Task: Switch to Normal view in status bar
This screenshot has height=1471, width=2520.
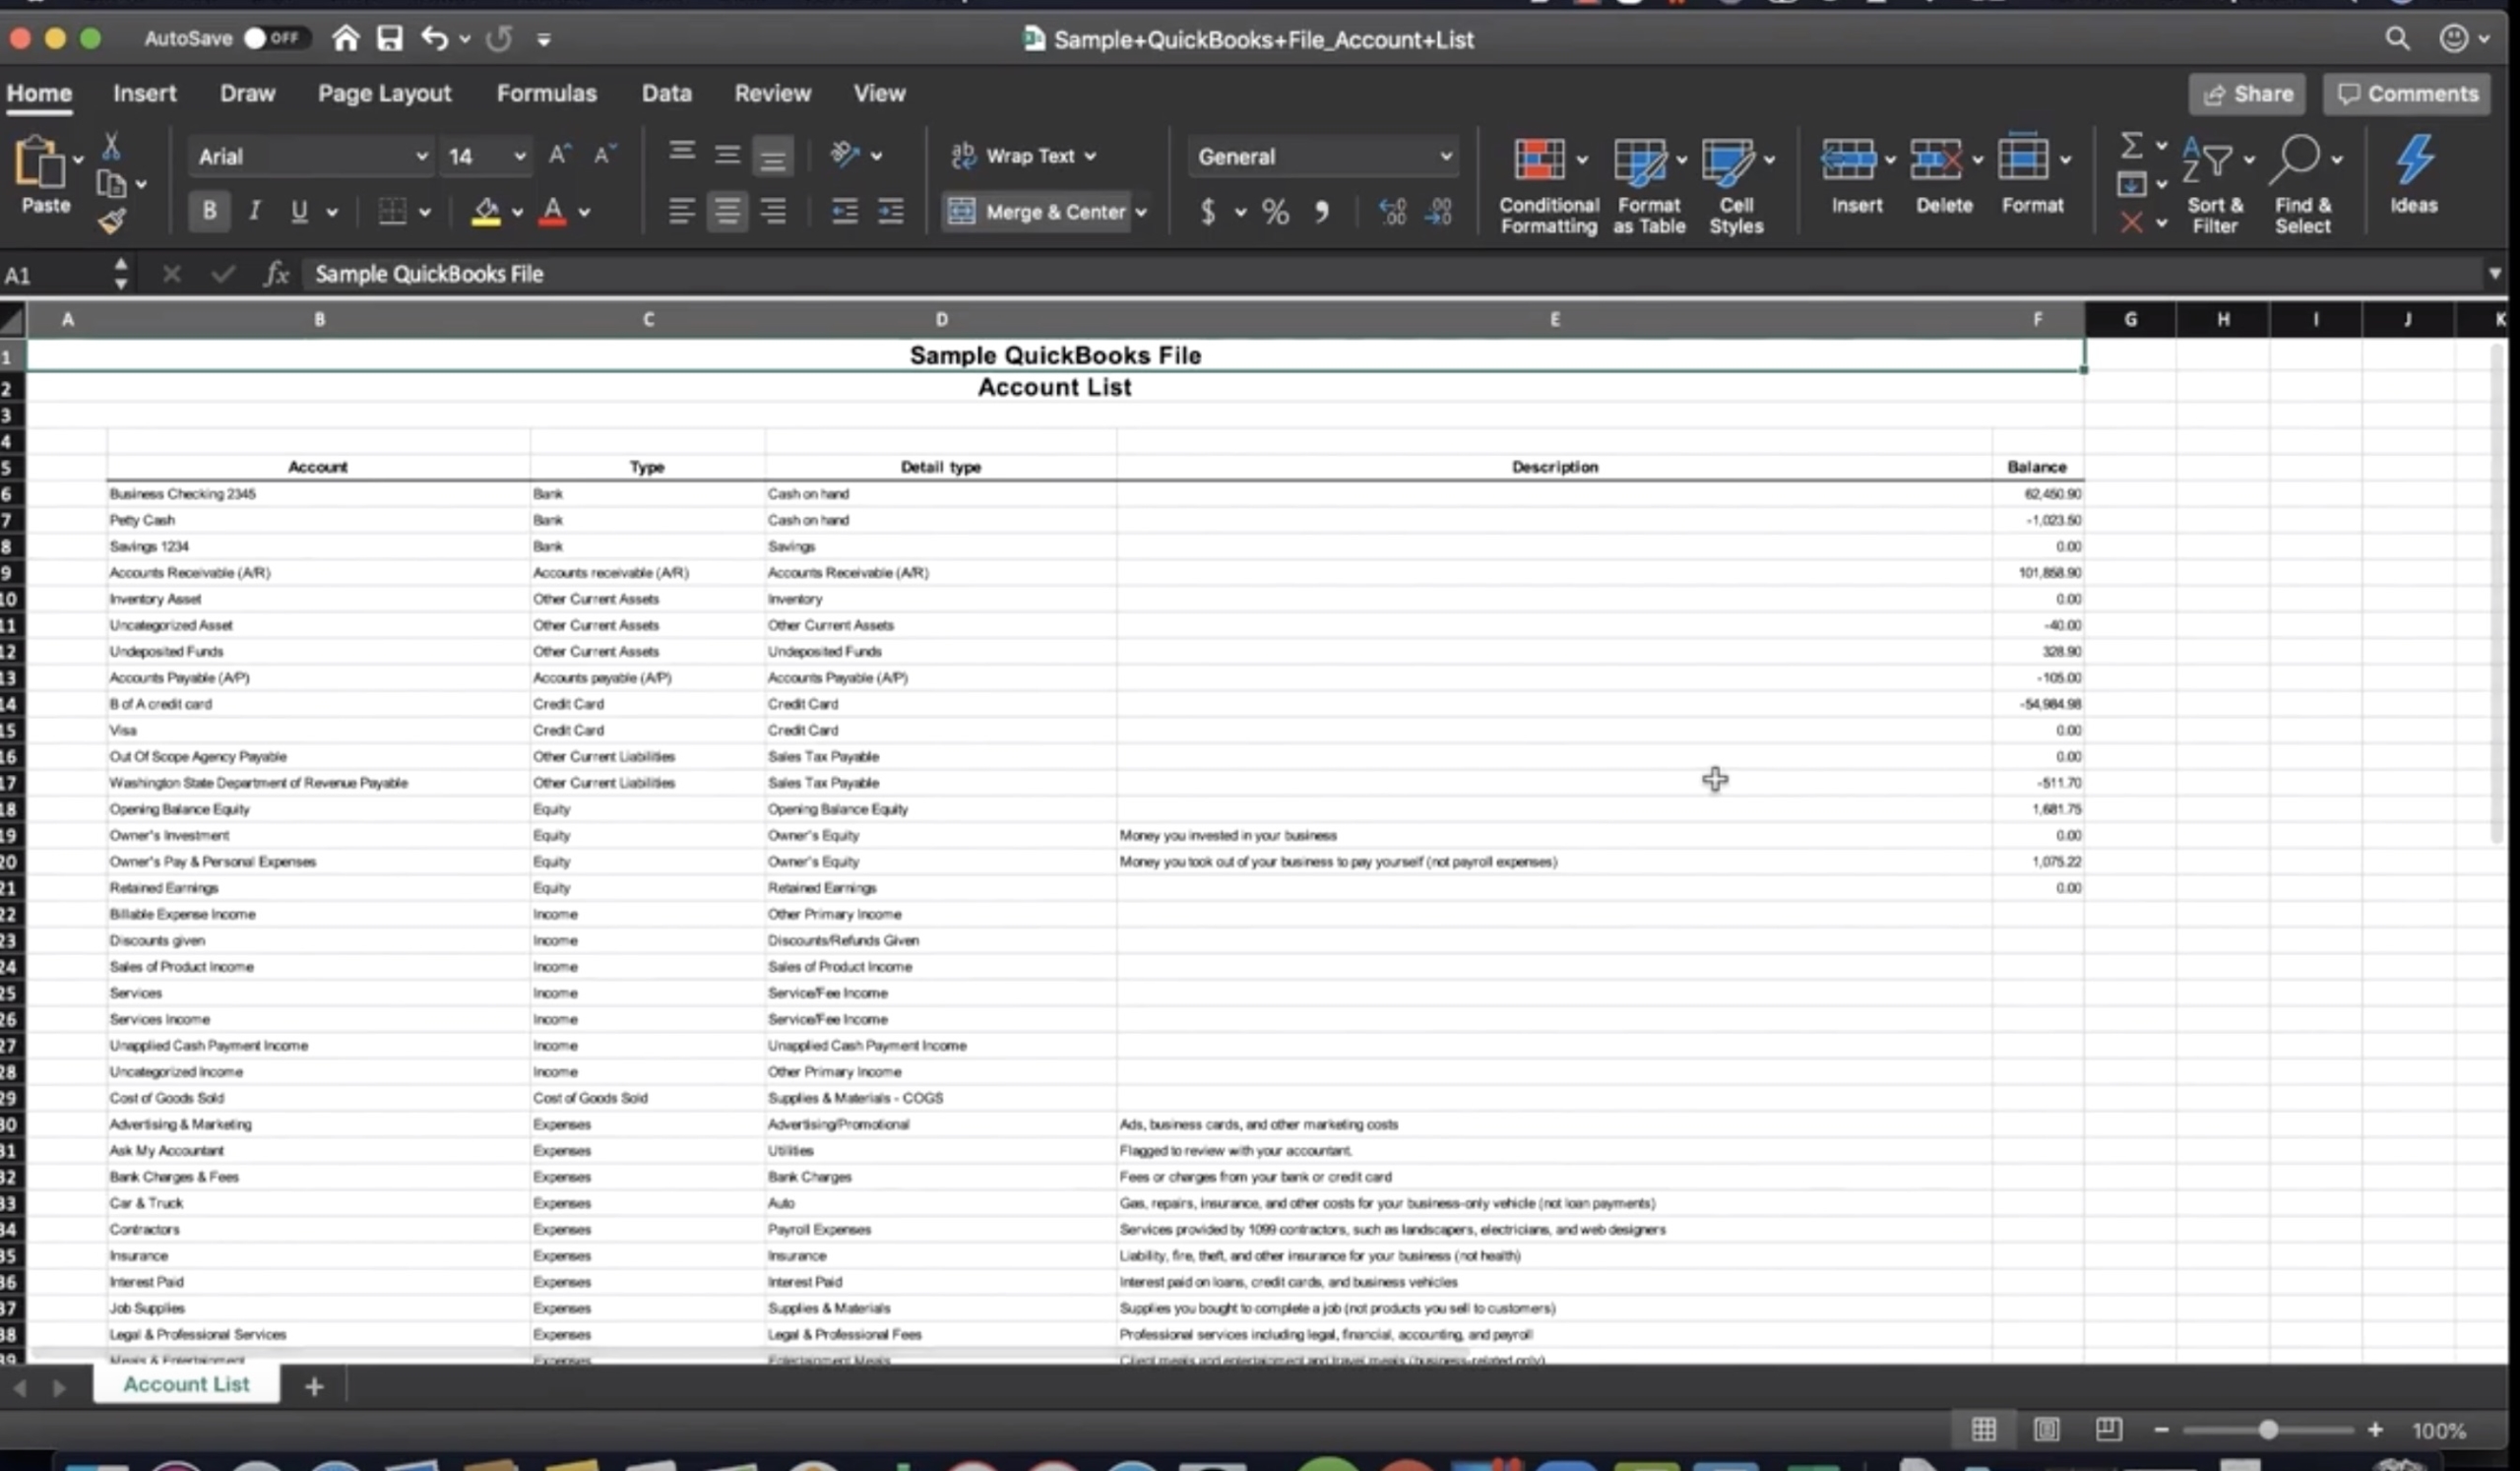Action: pyautogui.click(x=1984, y=1429)
